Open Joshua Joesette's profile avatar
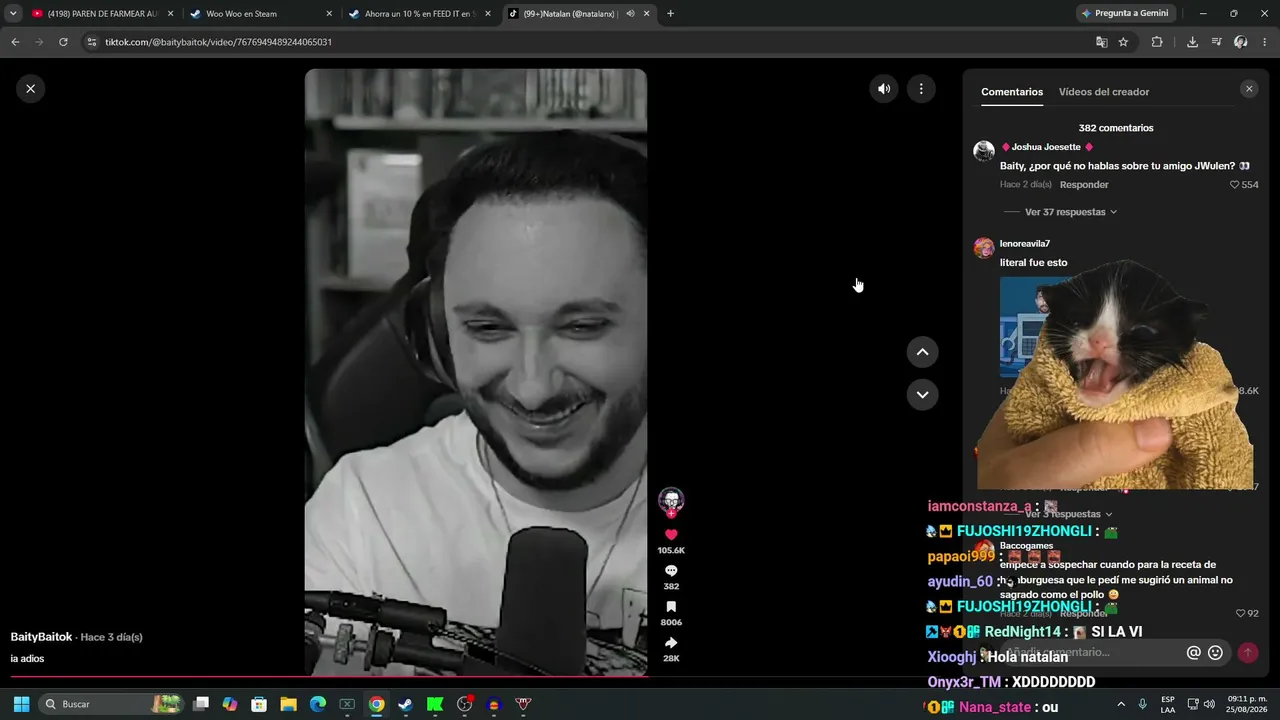The image size is (1280, 720). click(984, 151)
